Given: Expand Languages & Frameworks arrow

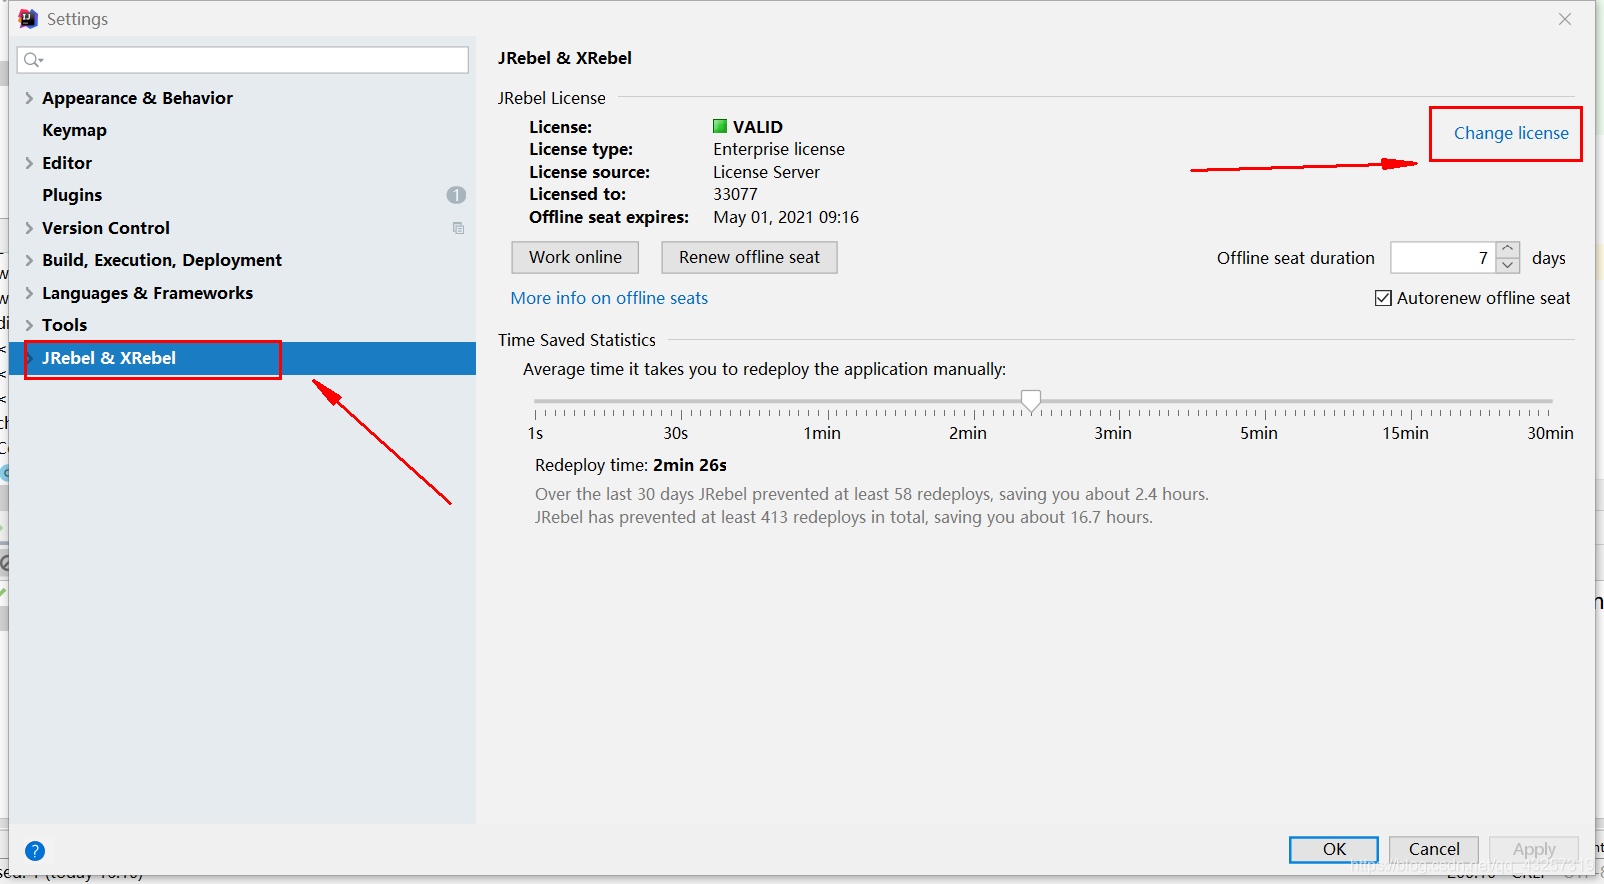Looking at the screenshot, I should pyautogui.click(x=29, y=293).
